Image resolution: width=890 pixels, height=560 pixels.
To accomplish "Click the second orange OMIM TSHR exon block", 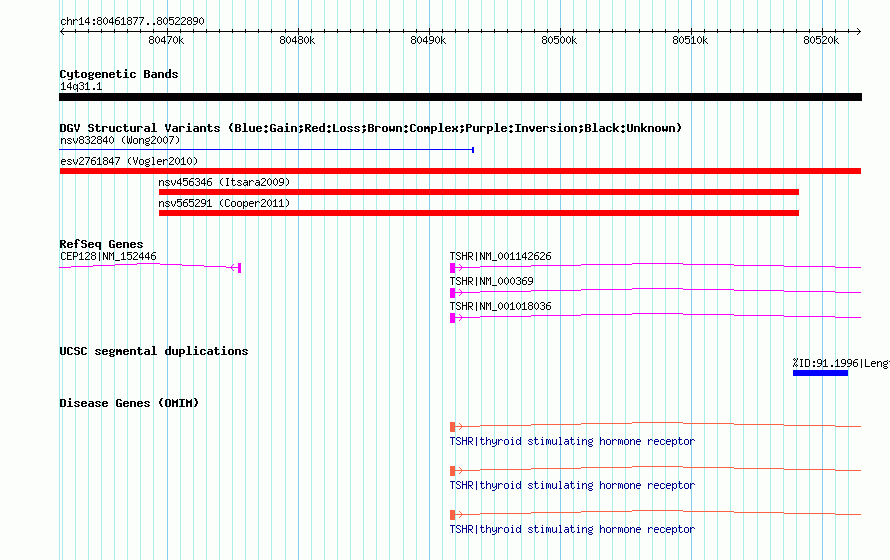I will pyautogui.click(x=452, y=471).
